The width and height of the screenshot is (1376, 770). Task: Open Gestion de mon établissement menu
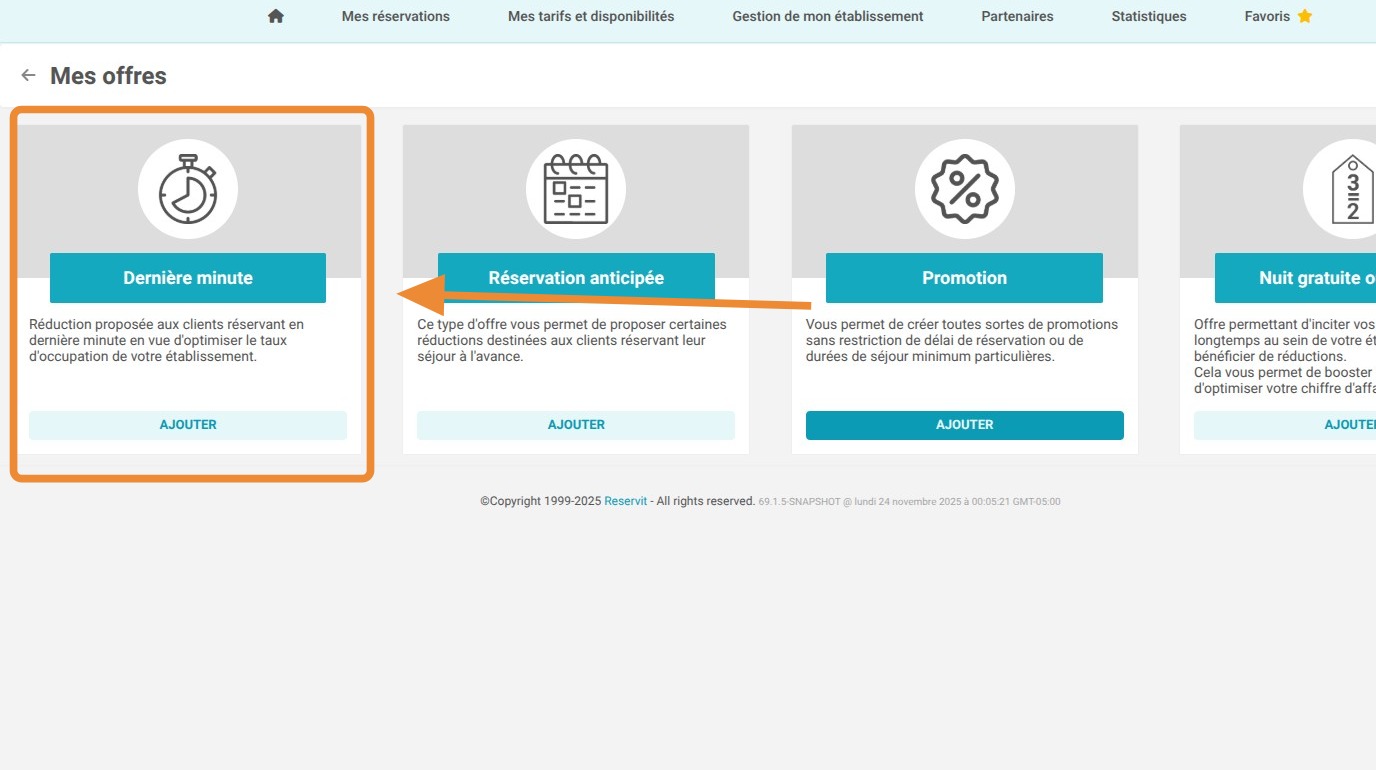click(x=828, y=16)
